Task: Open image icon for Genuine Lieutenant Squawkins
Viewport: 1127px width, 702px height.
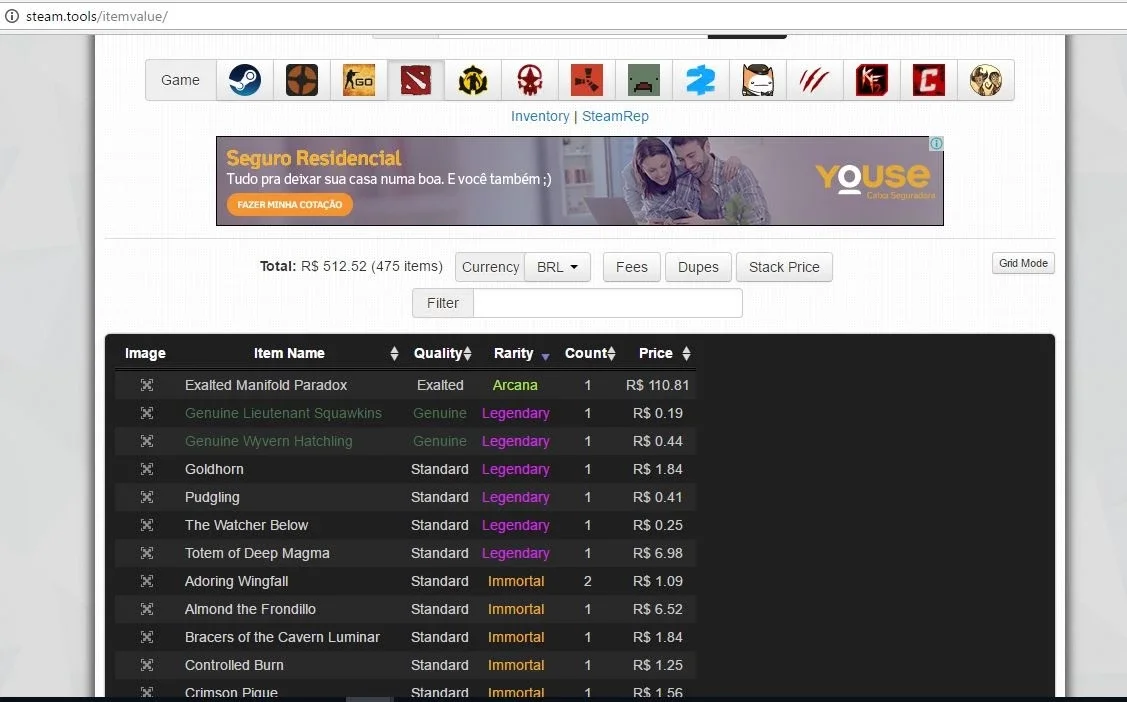Action: [147, 413]
